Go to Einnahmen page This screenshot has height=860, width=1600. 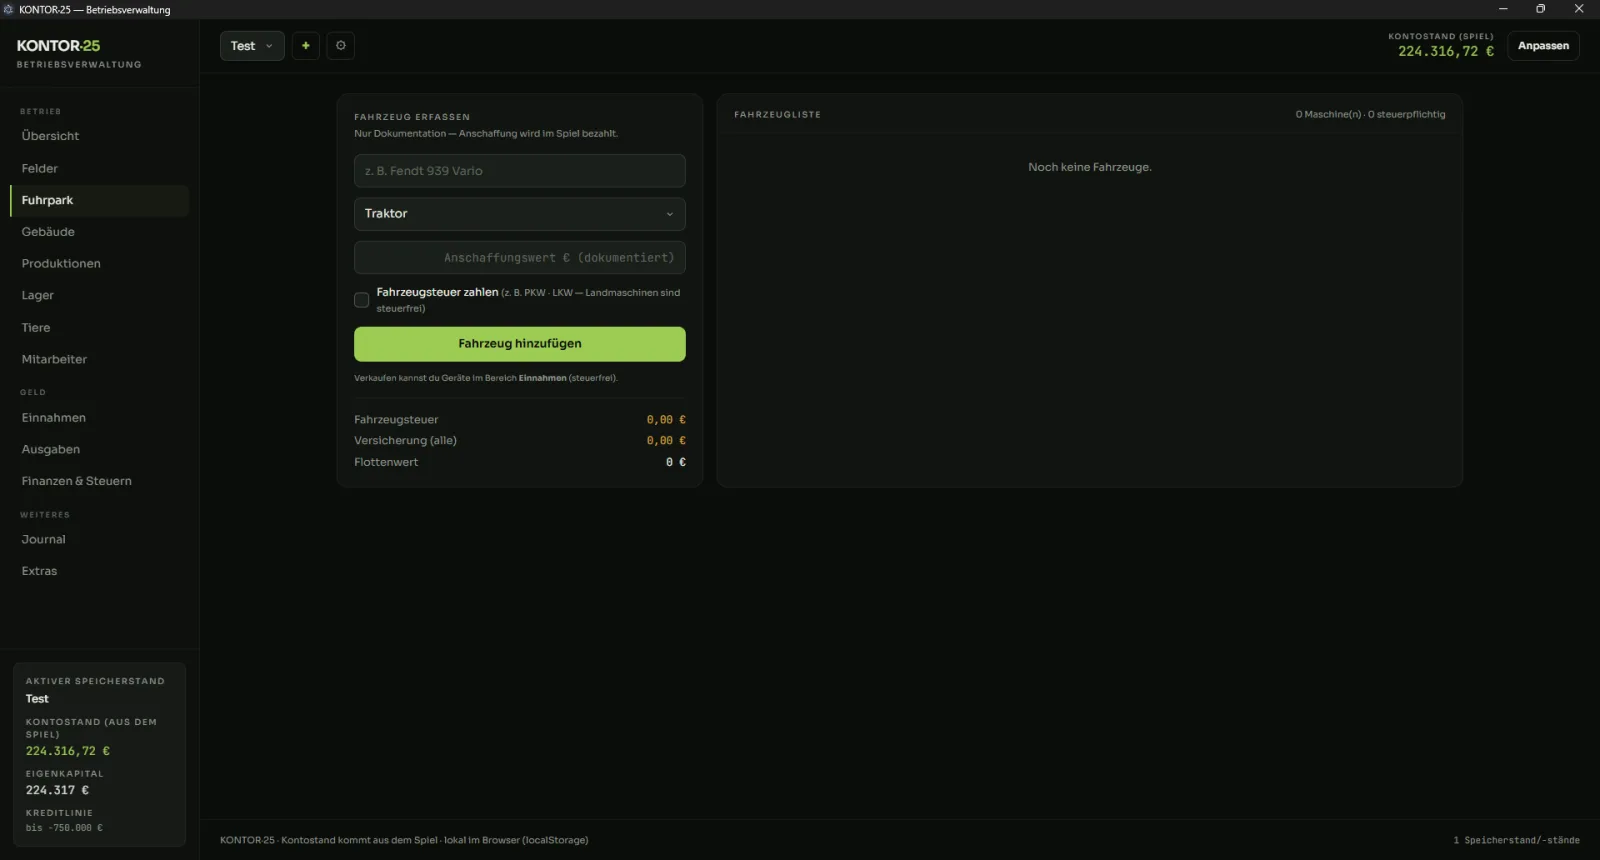click(x=99, y=418)
